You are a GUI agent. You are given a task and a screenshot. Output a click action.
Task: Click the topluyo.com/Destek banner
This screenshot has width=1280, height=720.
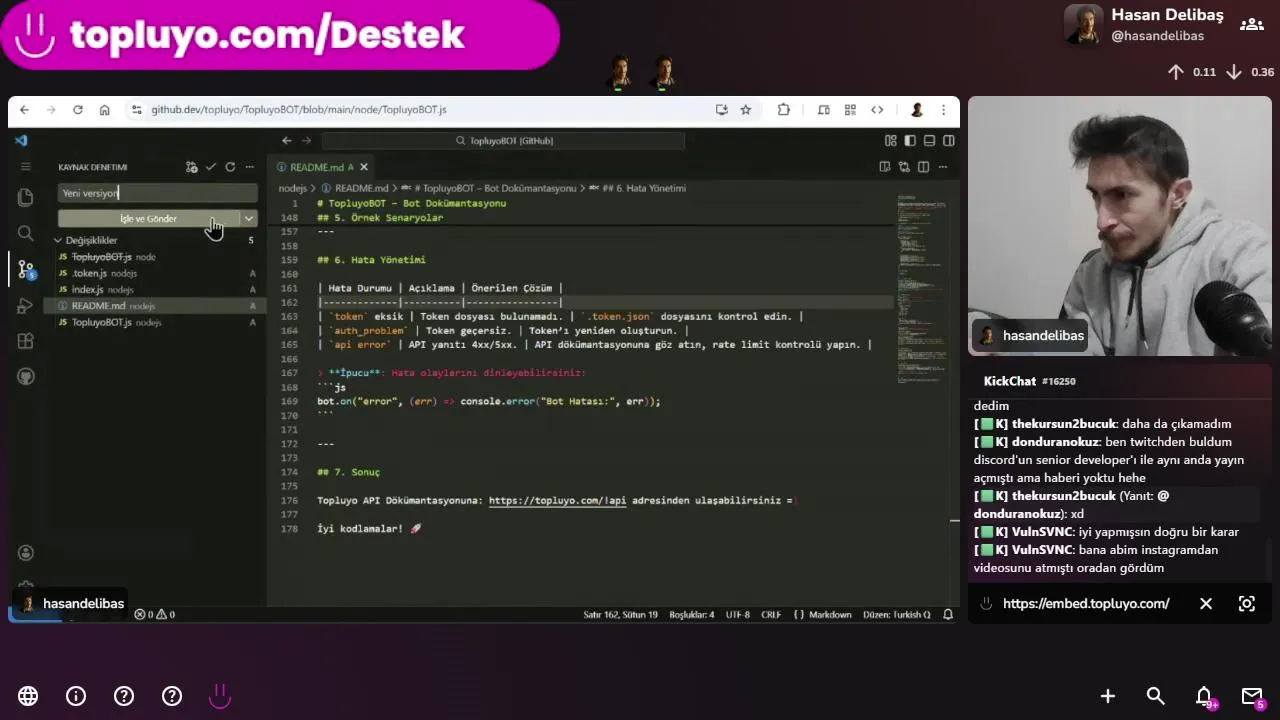pyautogui.click(x=279, y=35)
